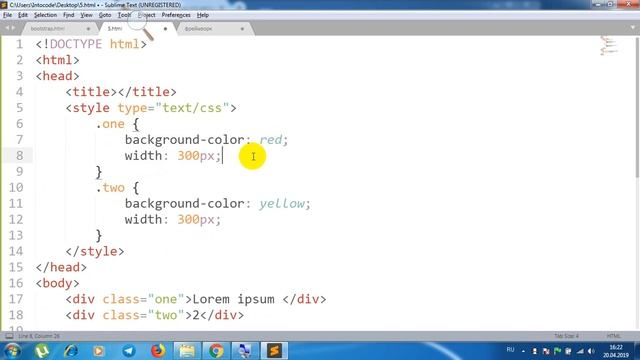The height and width of the screenshot is (360, 640).
Task: Open the View menu
Action: (86, 15)
